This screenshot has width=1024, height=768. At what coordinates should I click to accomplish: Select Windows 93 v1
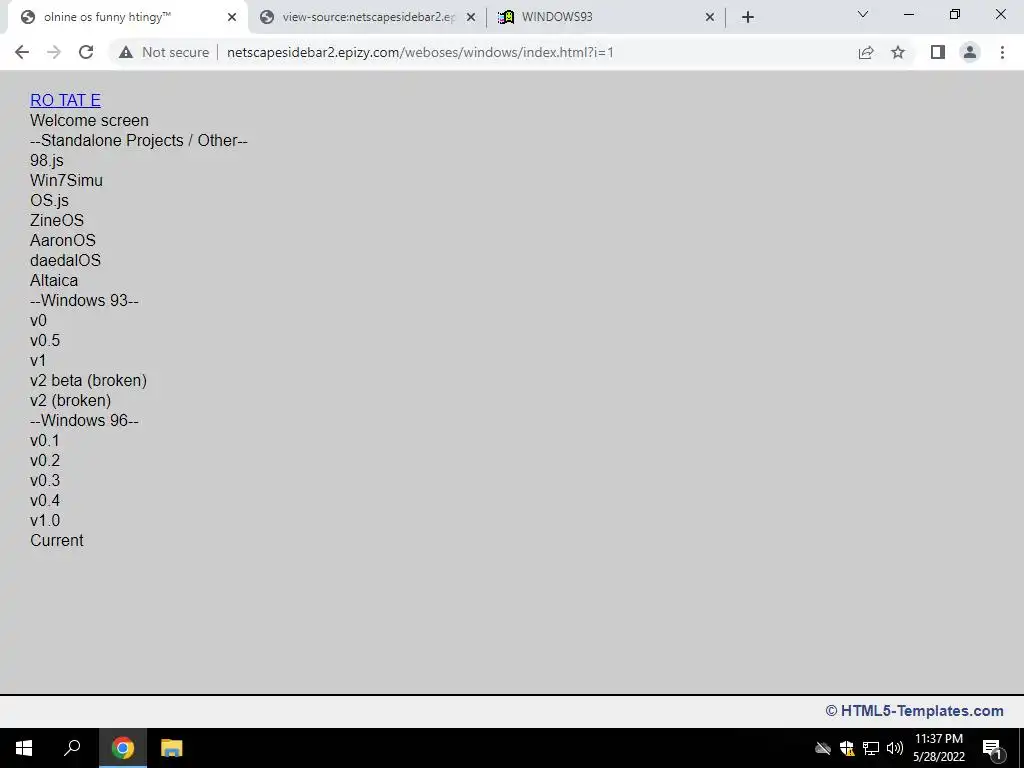click(39, 360)
